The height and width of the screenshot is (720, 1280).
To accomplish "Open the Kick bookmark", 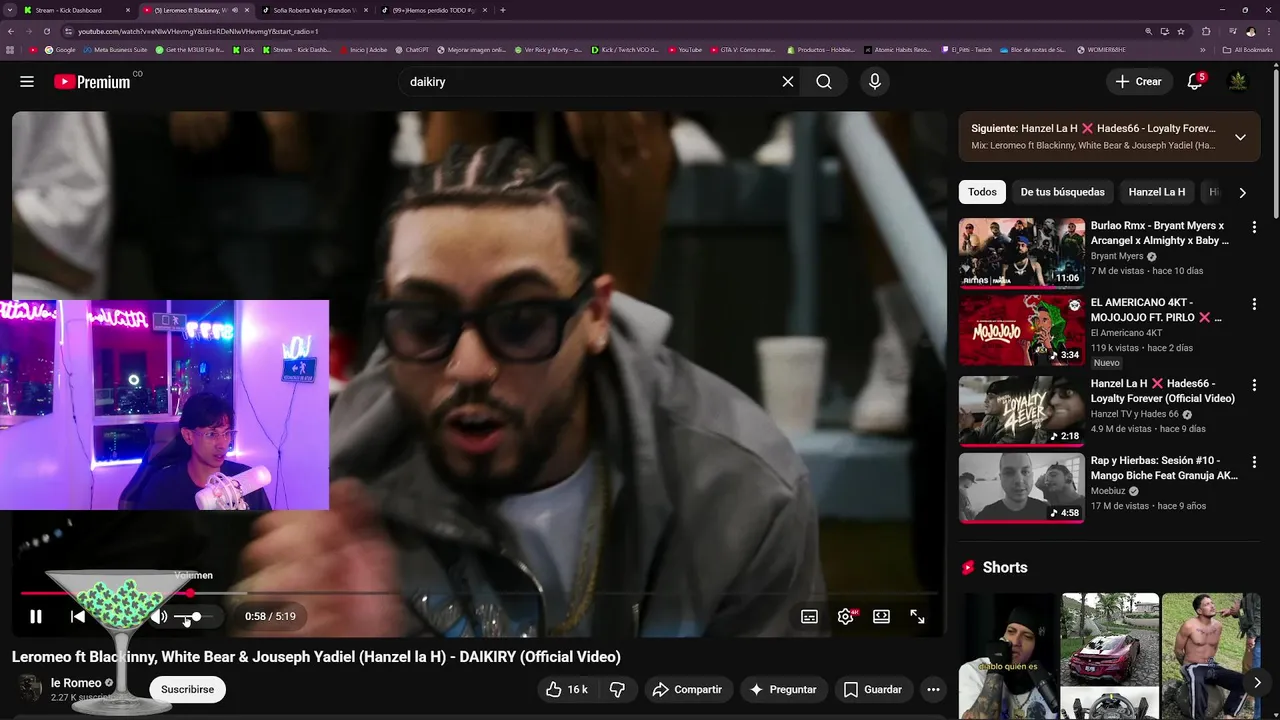I will pos(244,50).
